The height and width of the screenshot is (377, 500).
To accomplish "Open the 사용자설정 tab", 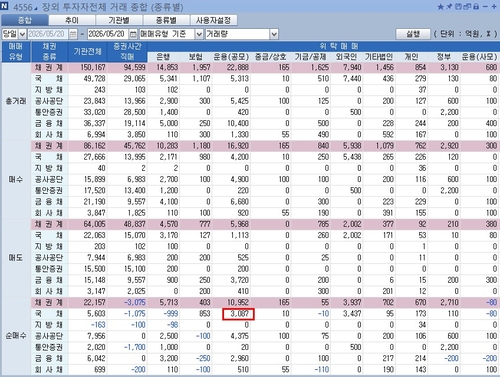I will [214, 20].
